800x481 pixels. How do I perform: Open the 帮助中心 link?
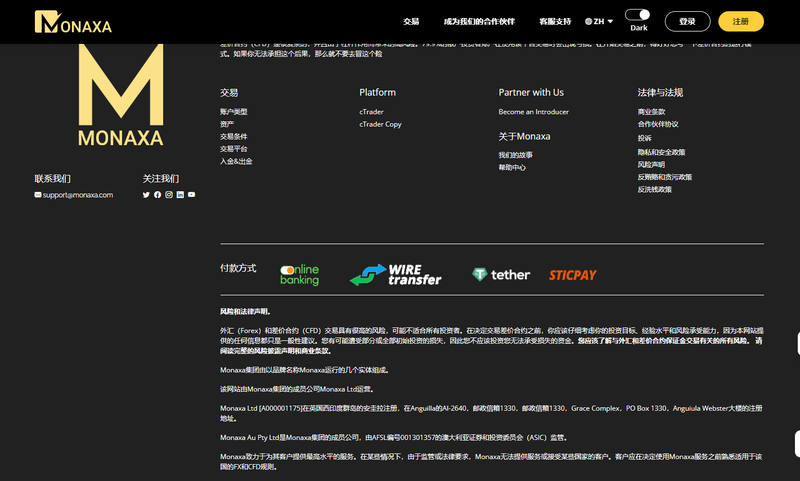click(512, 167)
